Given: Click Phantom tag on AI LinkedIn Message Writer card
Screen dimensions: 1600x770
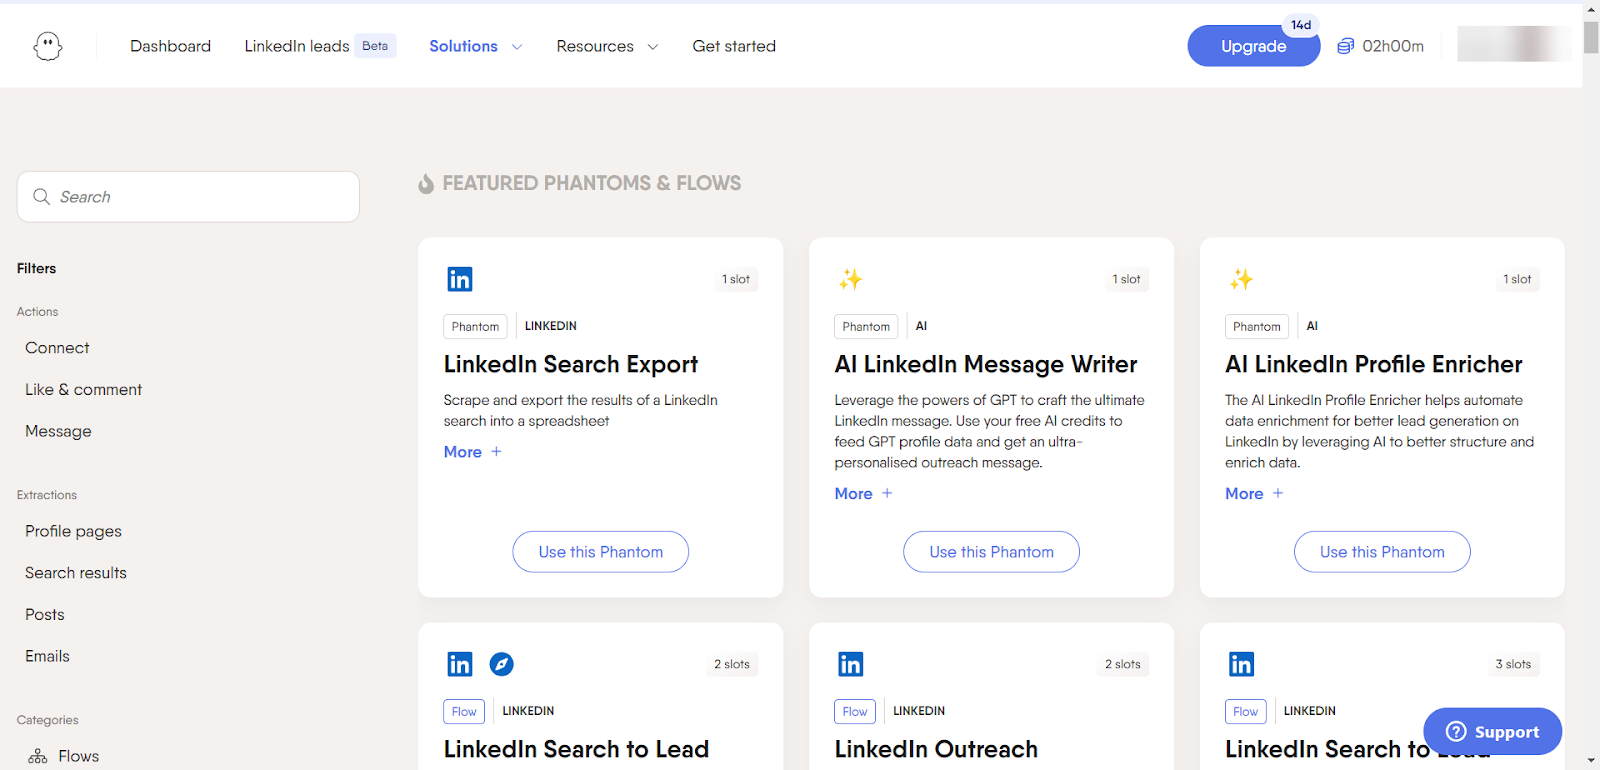Looking at the screenshot, I should 866,327.
